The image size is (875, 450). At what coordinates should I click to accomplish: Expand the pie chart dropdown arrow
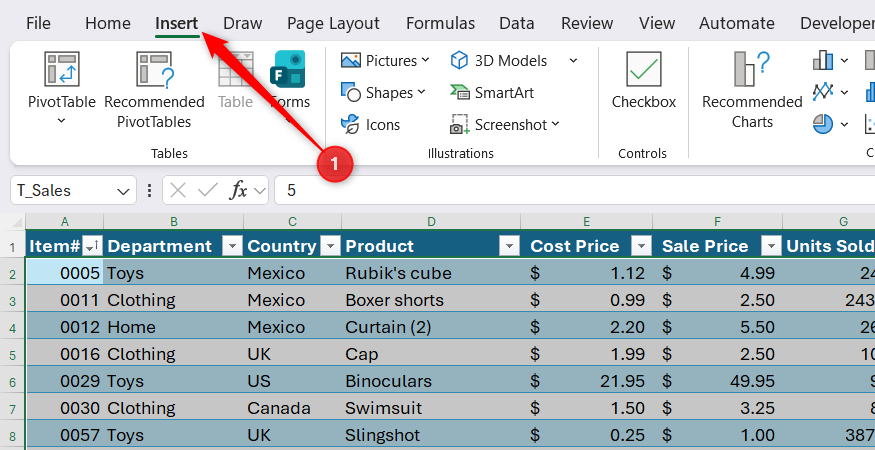pyautogui.click(x=844, y=125)
